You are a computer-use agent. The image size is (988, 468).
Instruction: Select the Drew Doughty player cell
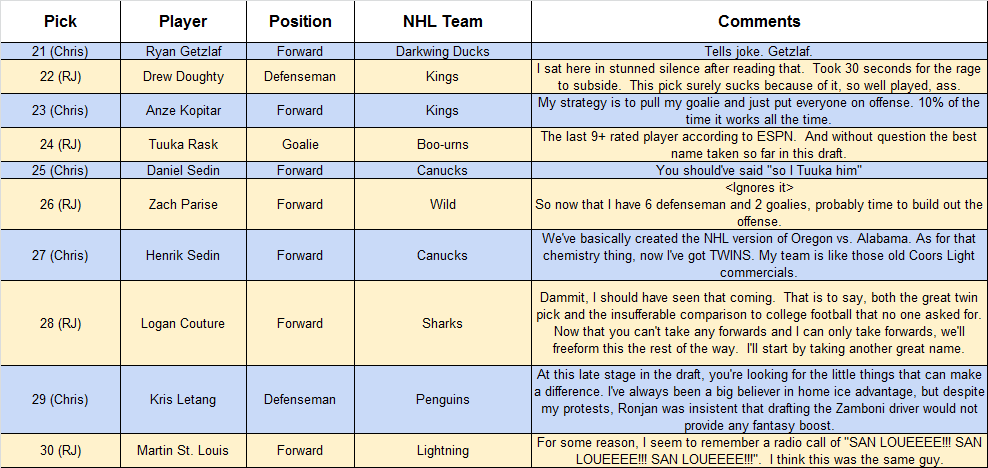pos(183,77)
